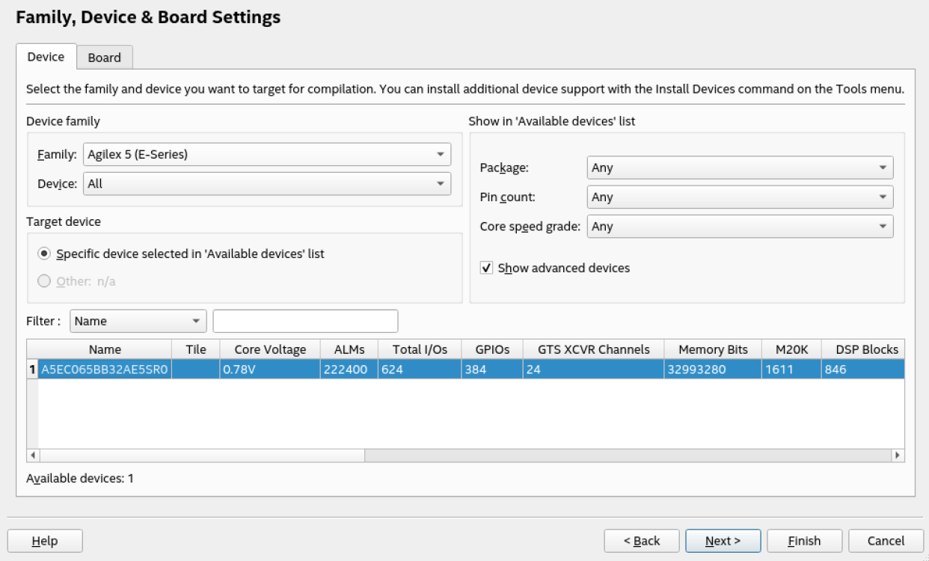
Task: Click the Name column header
Action: click(x=105, y=349)
